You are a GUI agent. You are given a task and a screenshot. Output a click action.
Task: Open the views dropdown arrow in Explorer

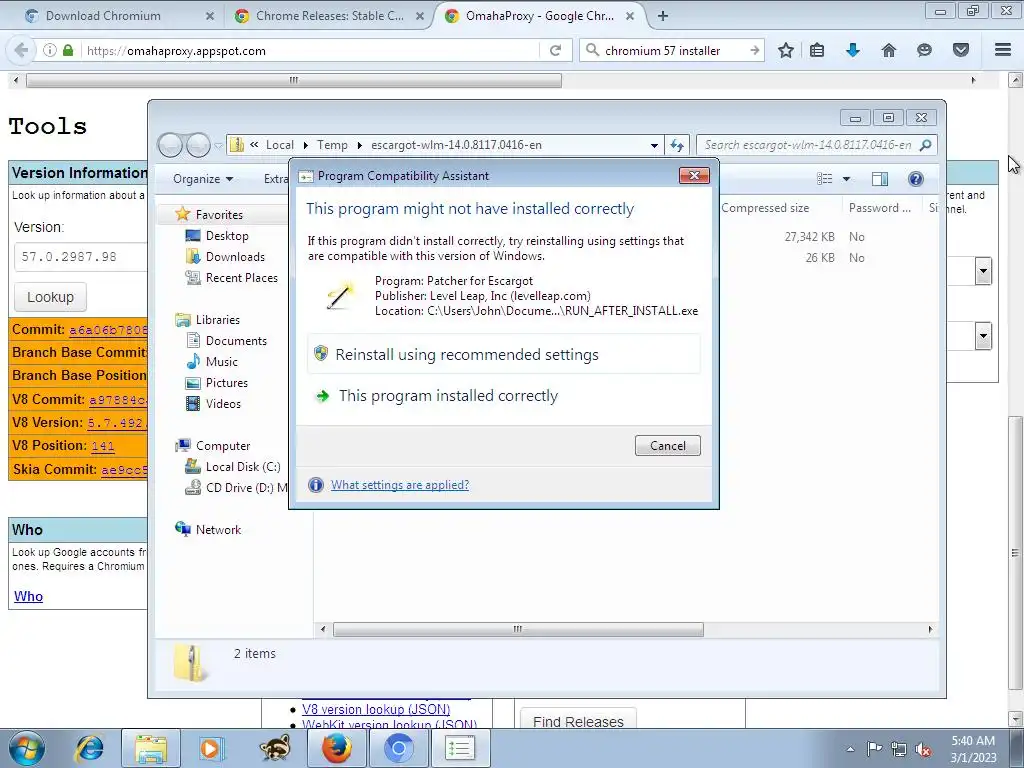click(x=846, y=179)
